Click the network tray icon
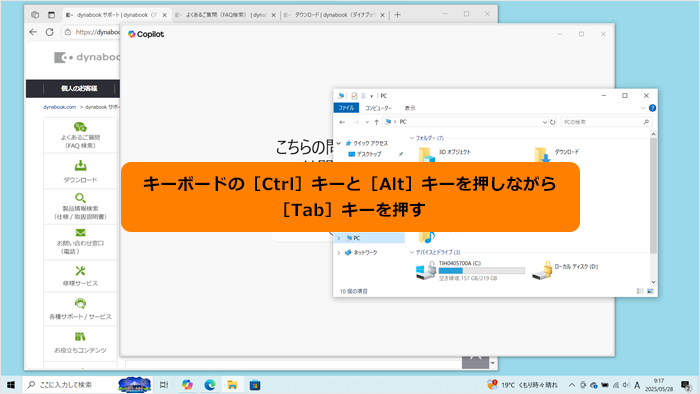The height and width of the screenshot is (394, 700). coord(616,385)
